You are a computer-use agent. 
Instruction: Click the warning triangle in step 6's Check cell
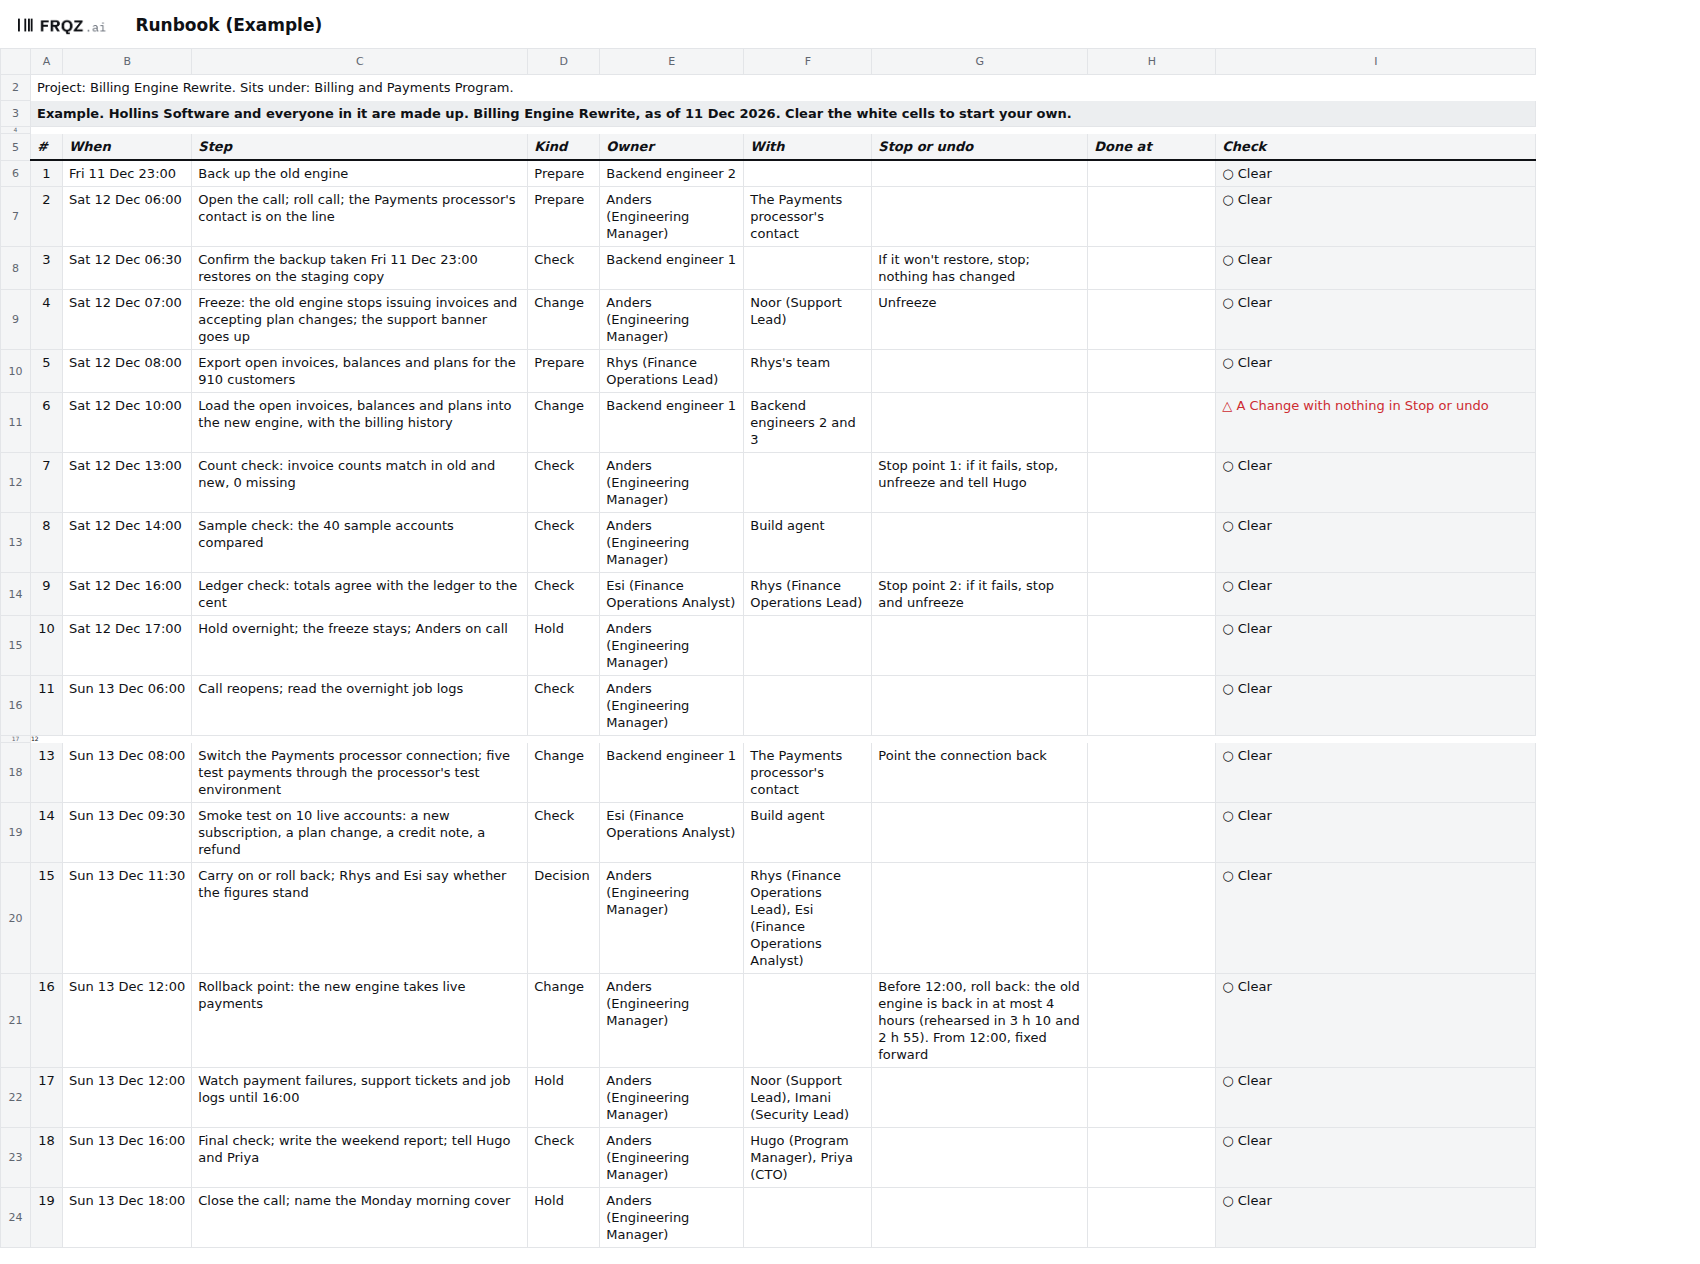tap(1227, 407)
